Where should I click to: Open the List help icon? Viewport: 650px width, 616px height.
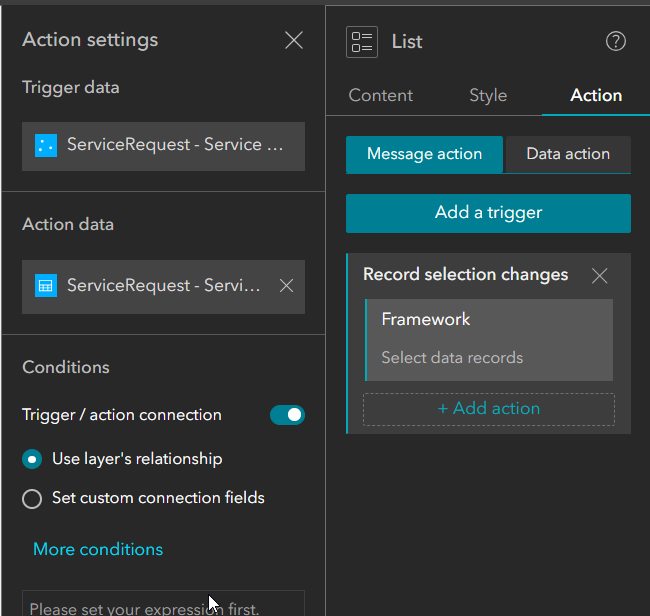(x=616, y=41)
